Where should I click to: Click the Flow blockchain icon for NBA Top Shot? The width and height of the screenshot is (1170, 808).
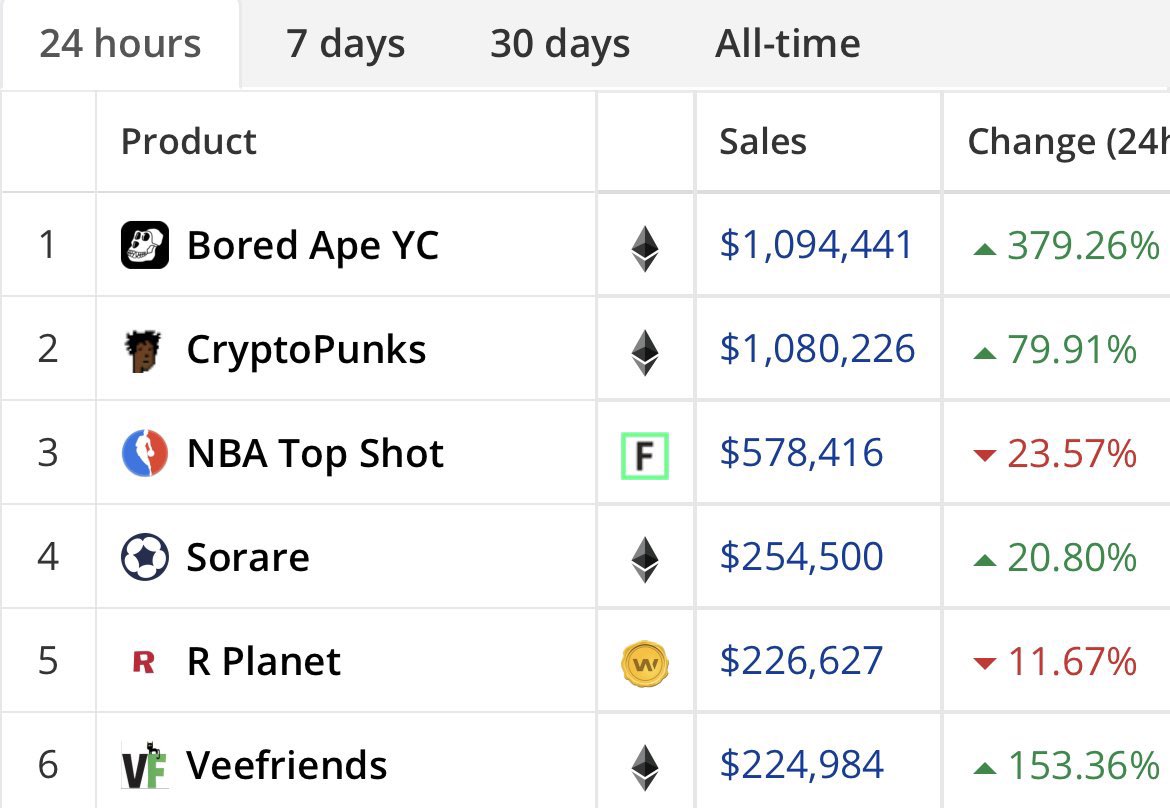(x=644, y=455)
